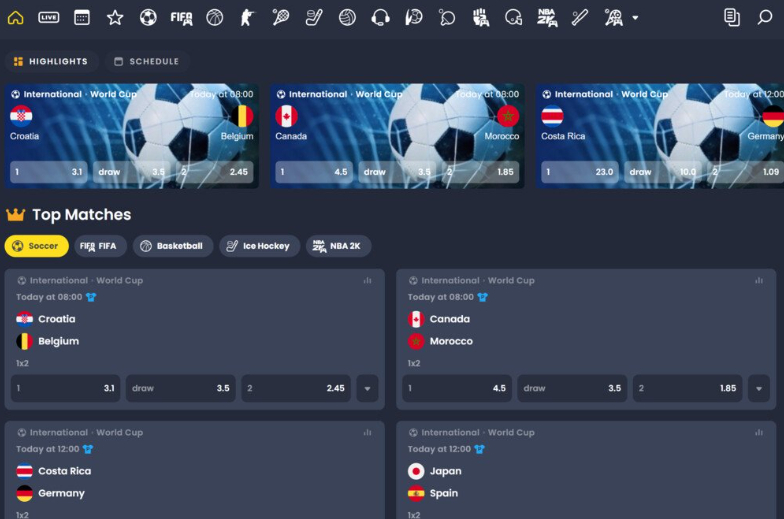Show statistics icon for Croatia vs Belgium card
This screenshot has width=784, height=519.
(368, 280)
